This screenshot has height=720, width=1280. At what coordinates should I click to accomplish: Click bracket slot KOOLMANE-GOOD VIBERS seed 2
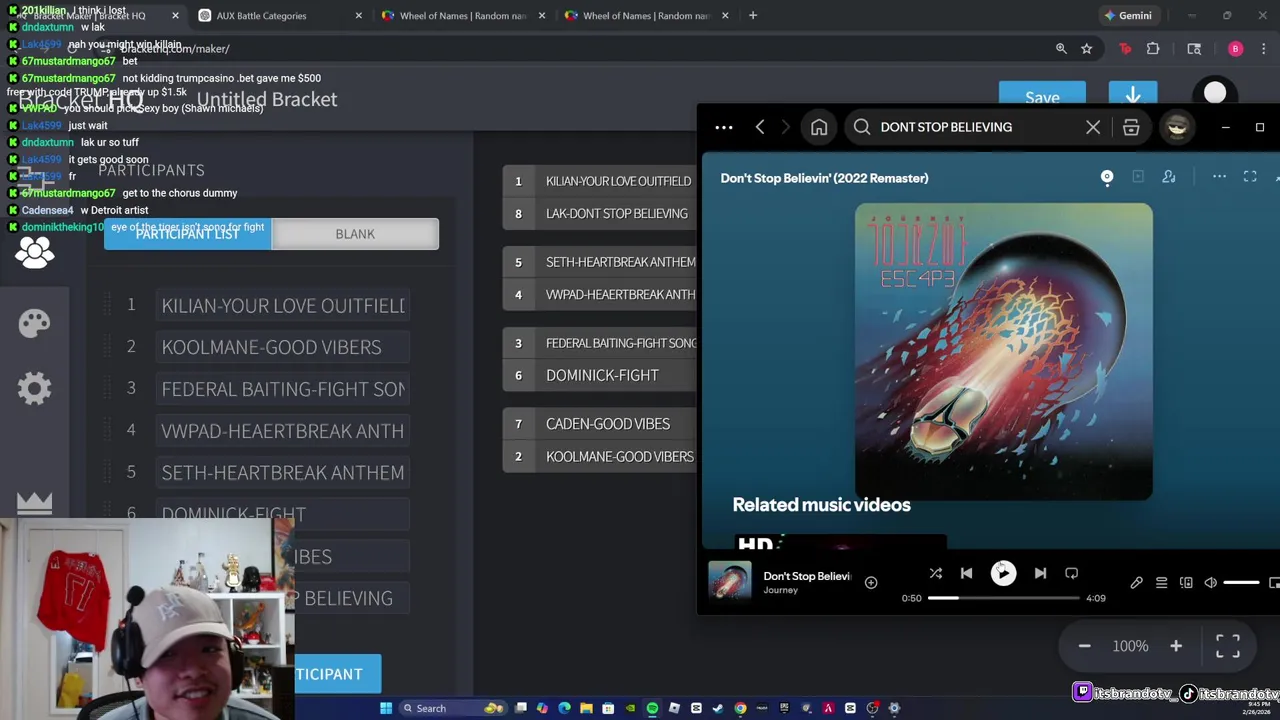tap(599, 456)
